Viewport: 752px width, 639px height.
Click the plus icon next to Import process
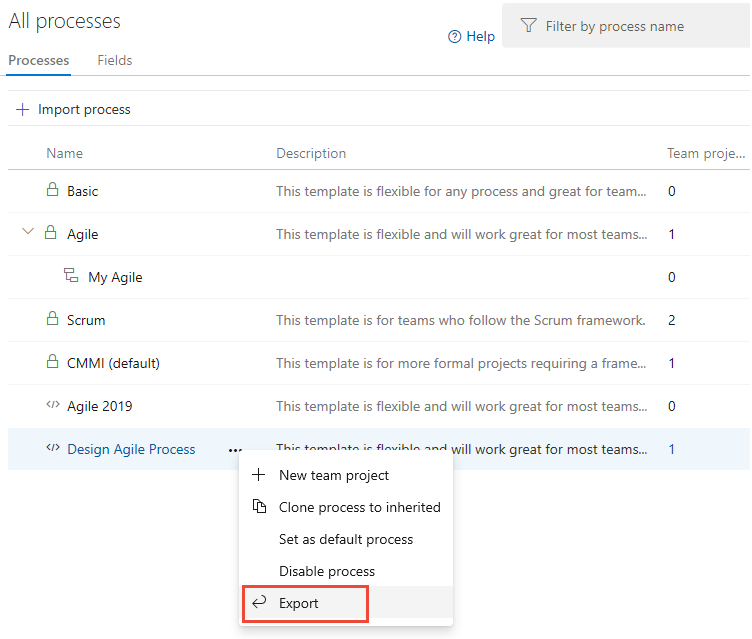(23, 109)
